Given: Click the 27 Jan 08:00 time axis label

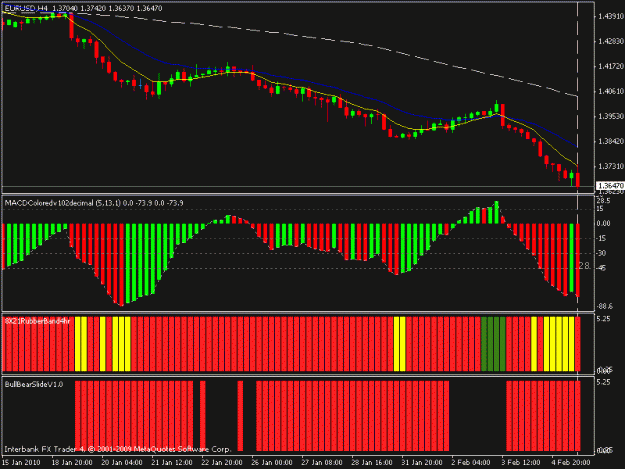Looking at the screenshot, I should click(x=322, y=463).
